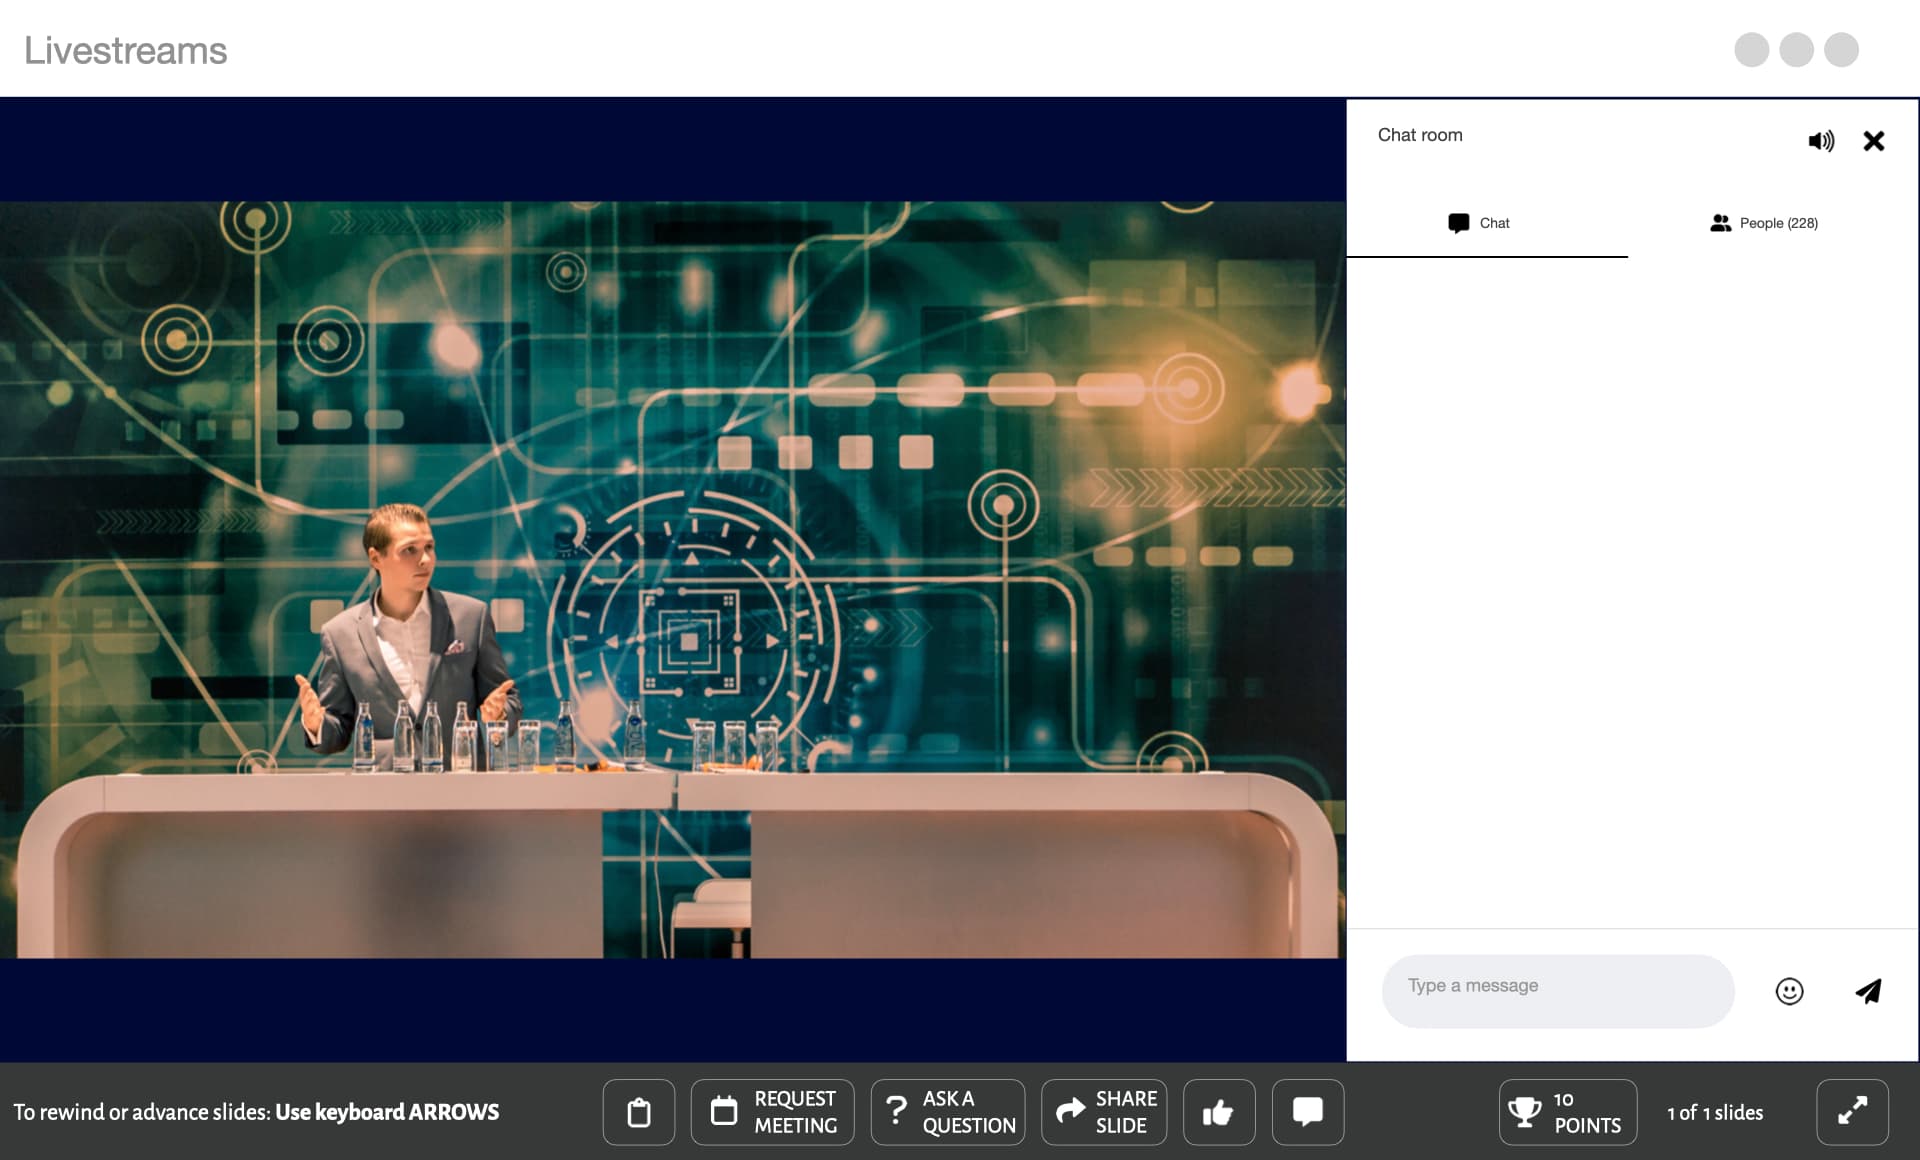Open the 10 Points trophy button
The height and width of the screenshot is (1160, 1920).
[1567, 1112]
